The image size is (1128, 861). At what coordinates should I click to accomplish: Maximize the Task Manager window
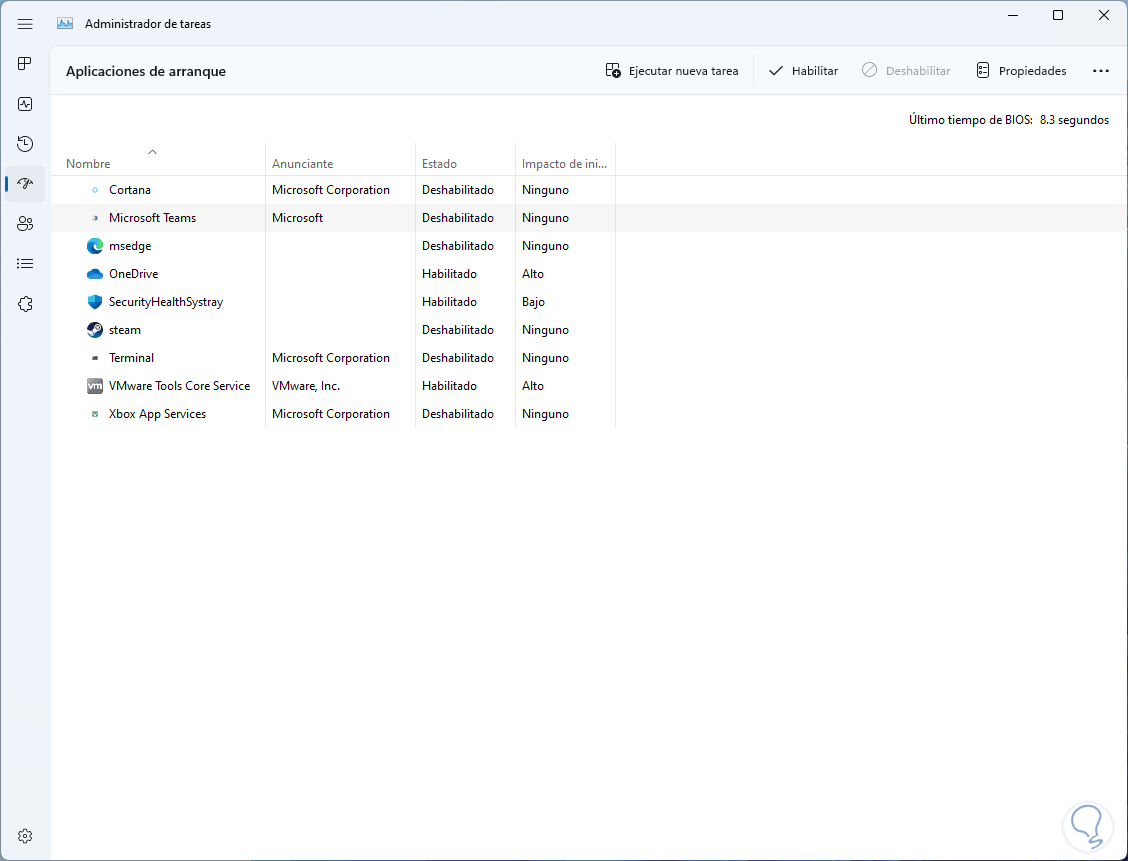click(1058, 15)
